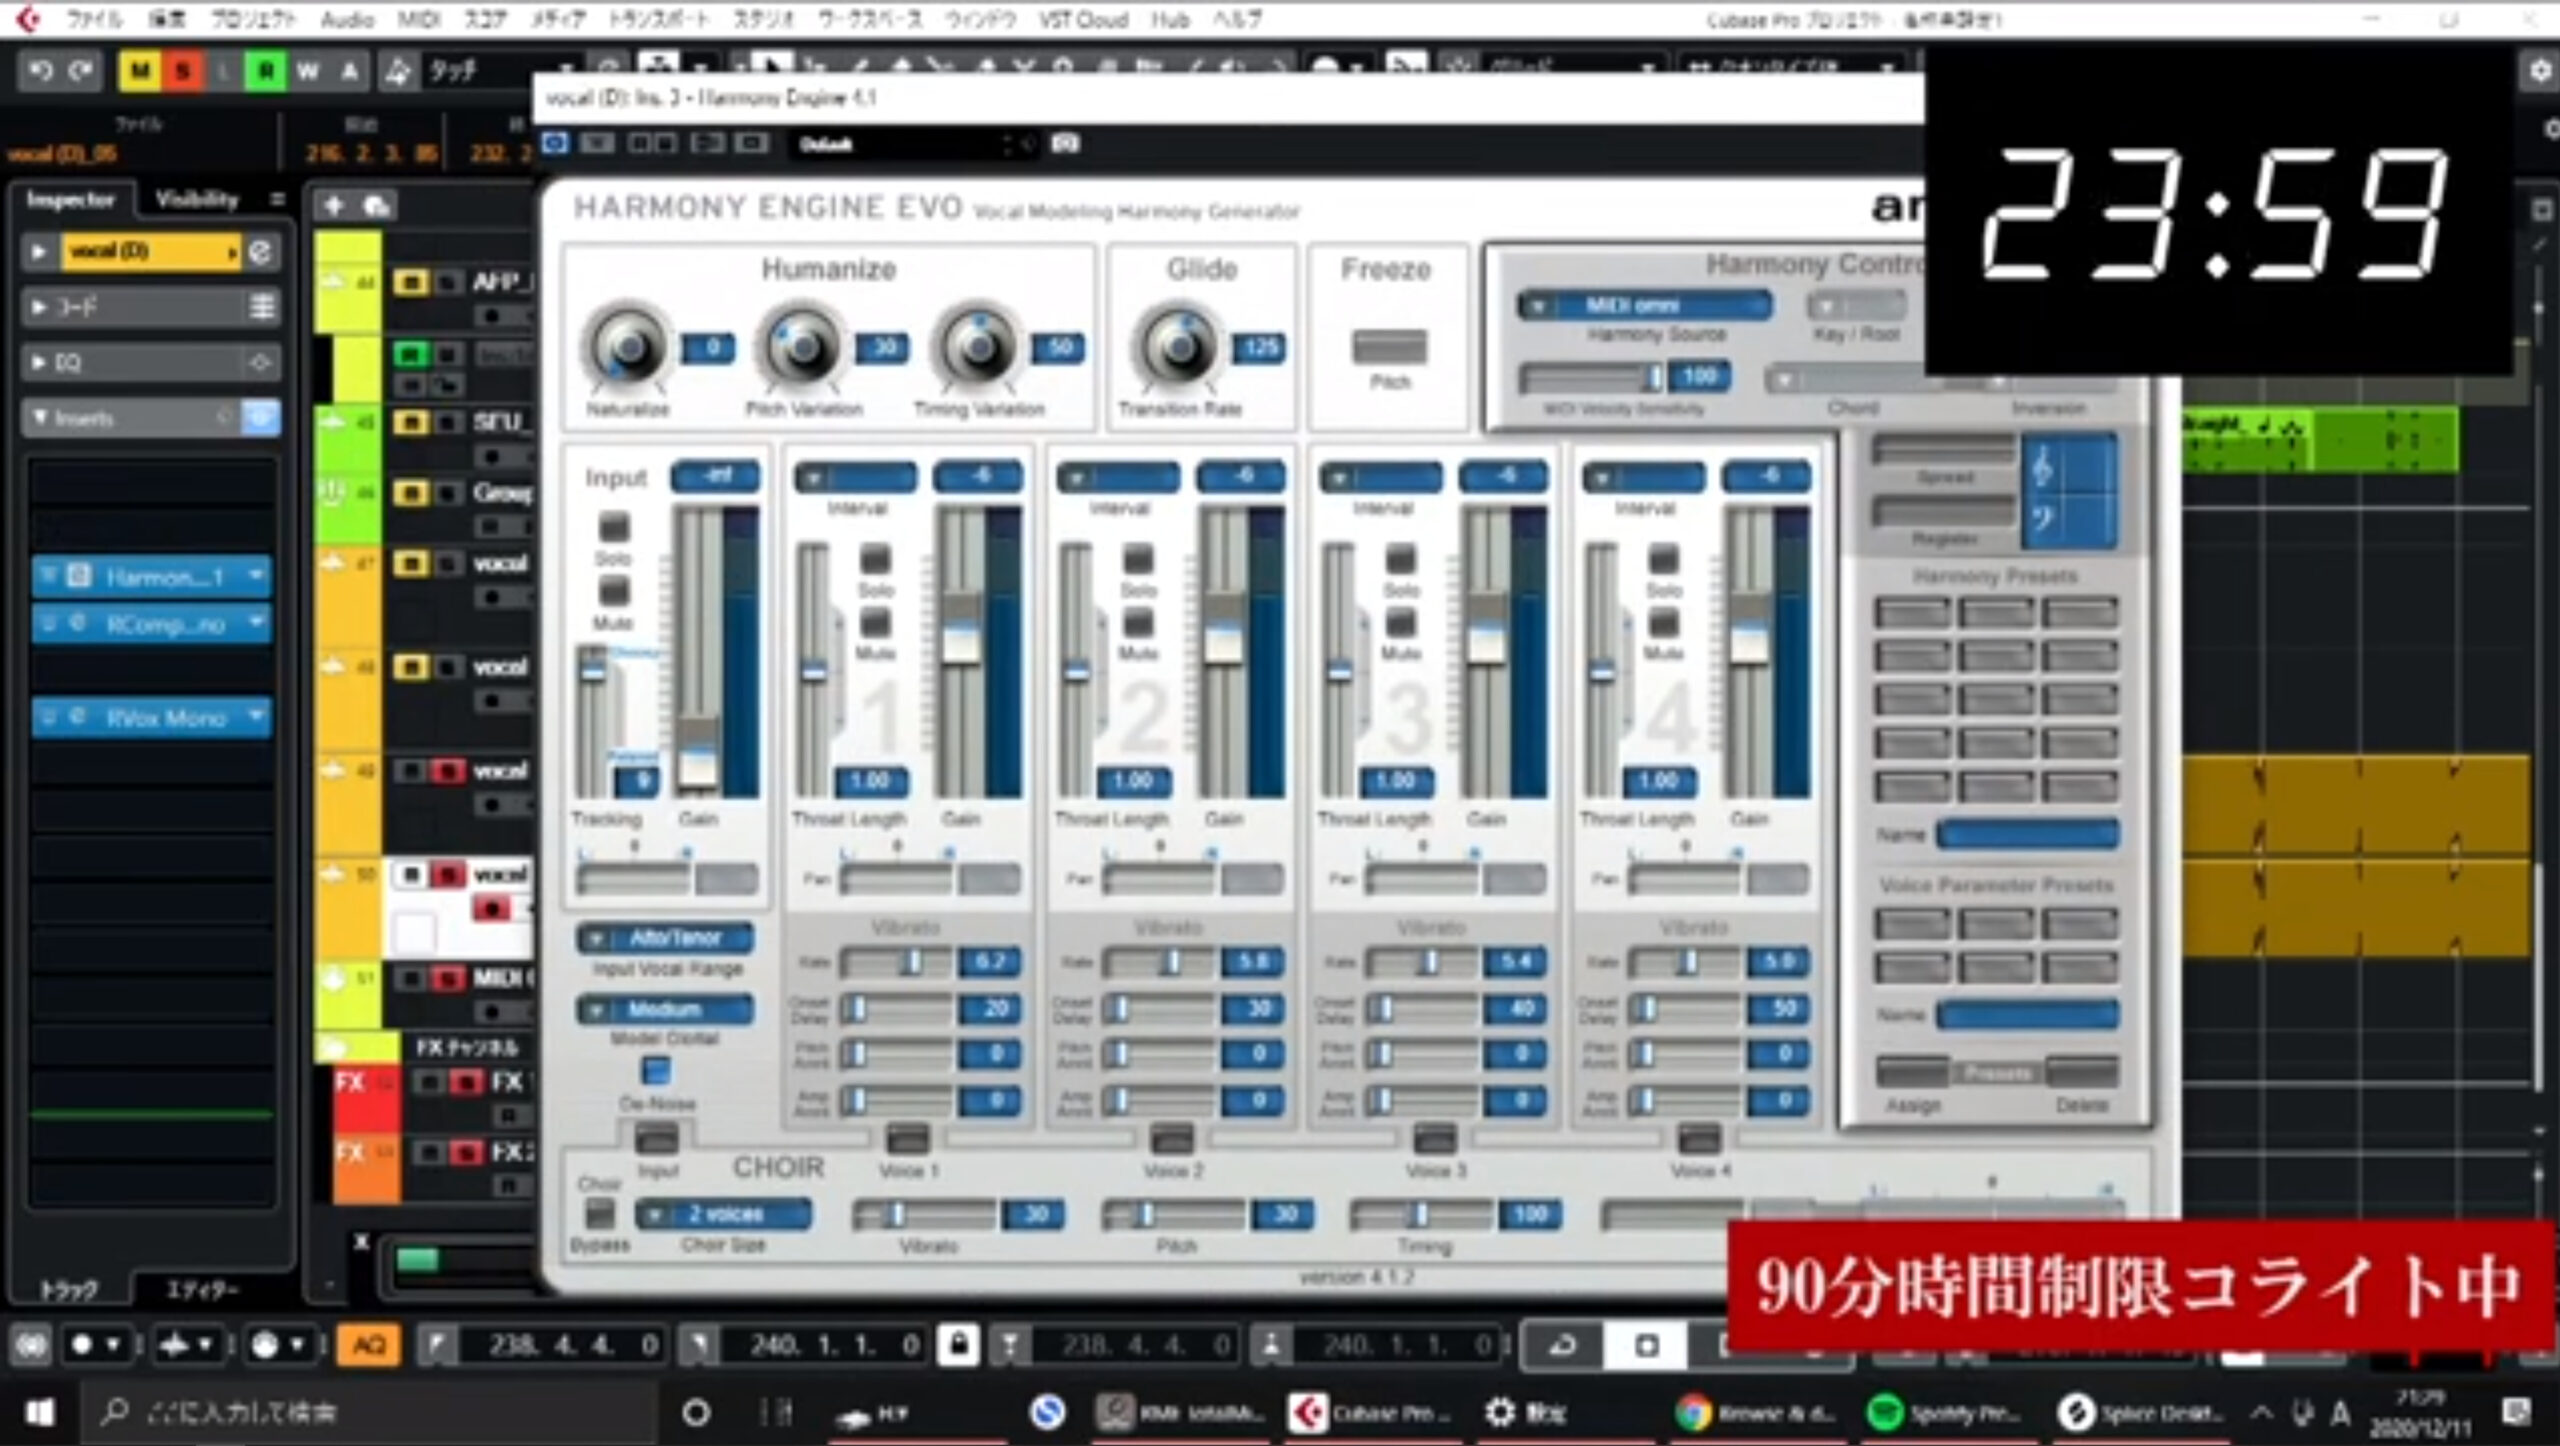Image resolution: width=2560 pixels, height=1446 pixels.
Task: Toggle the Freeze Pitch button
Action: tap(1389, 347)
